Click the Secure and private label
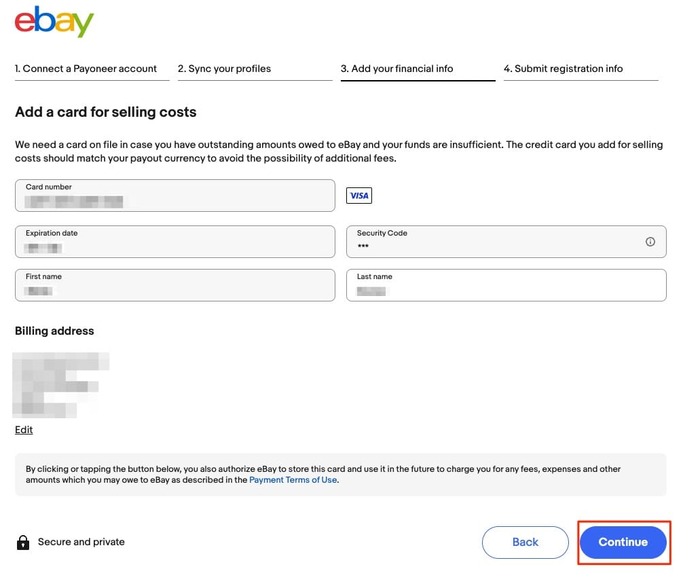 [81, 542]
